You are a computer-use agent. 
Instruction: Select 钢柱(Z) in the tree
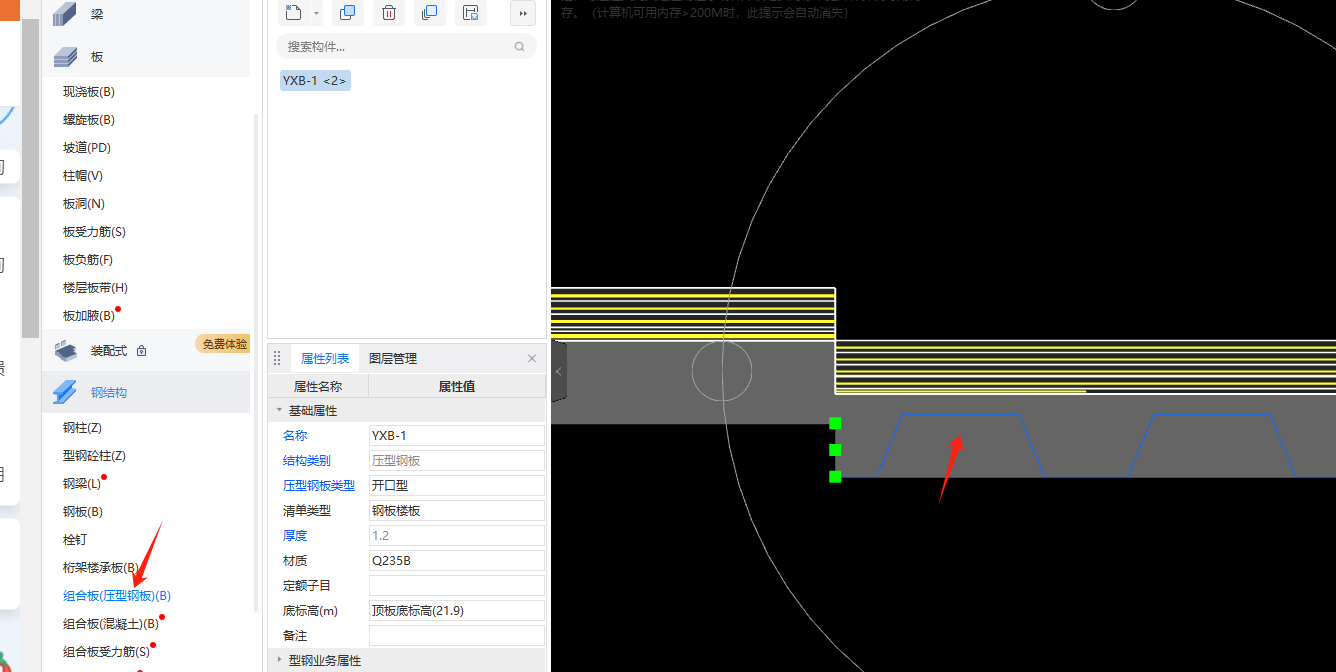pyautogui.click(x=83, y=428)
